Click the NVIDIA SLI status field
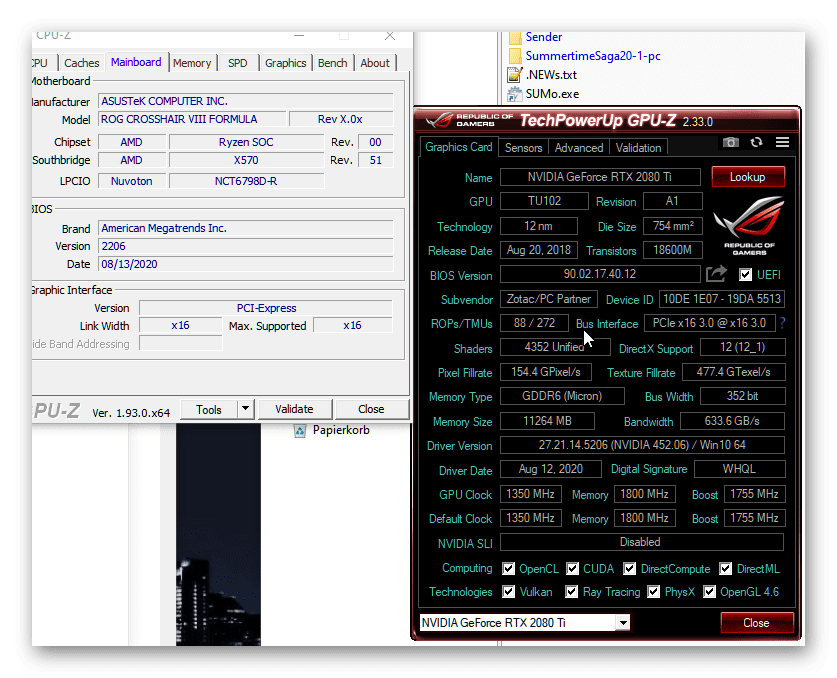 point(642,542)
